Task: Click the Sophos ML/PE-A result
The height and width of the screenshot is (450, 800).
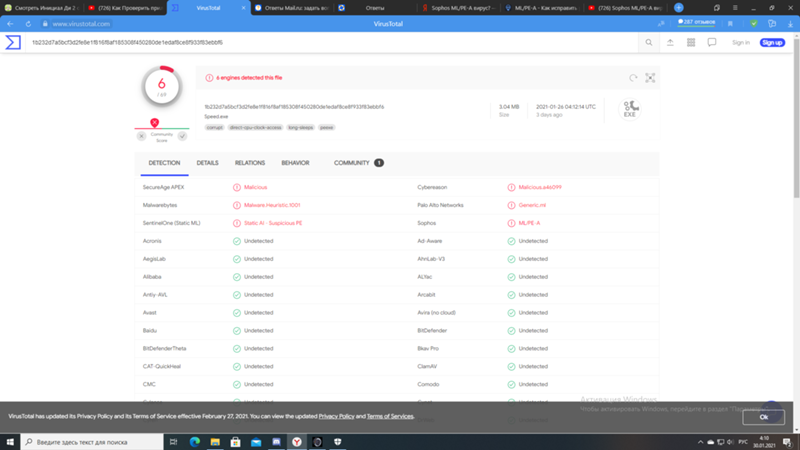Action: [x=529, y=223]
